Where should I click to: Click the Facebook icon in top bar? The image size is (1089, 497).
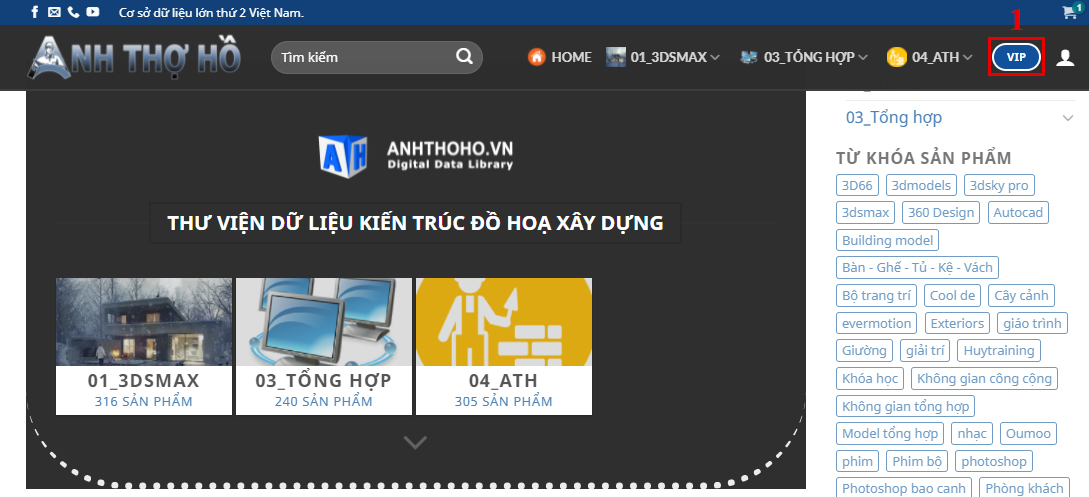(x=35, y=12)
